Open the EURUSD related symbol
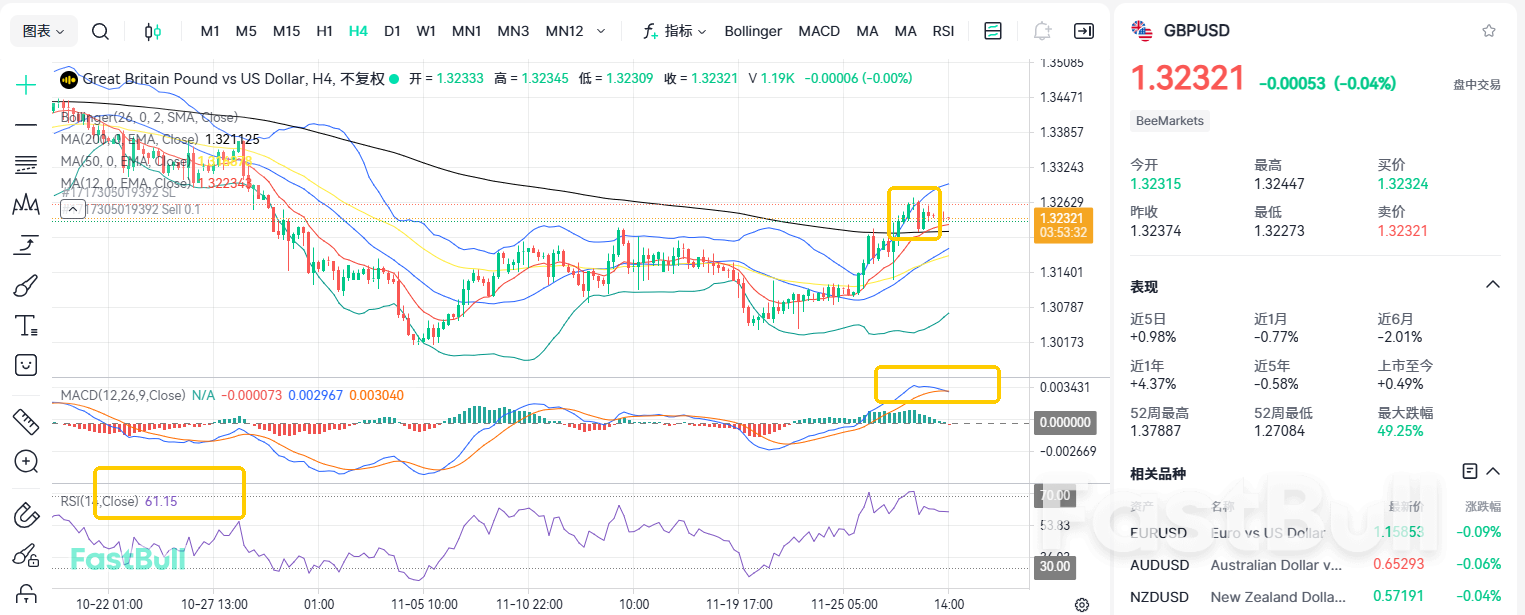 1160,533
